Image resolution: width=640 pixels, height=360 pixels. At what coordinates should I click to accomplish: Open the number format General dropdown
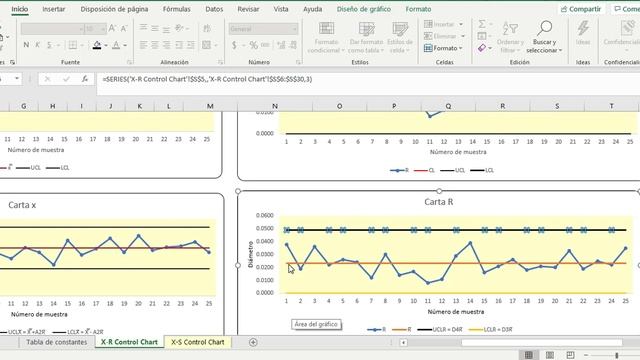[294, 29]
